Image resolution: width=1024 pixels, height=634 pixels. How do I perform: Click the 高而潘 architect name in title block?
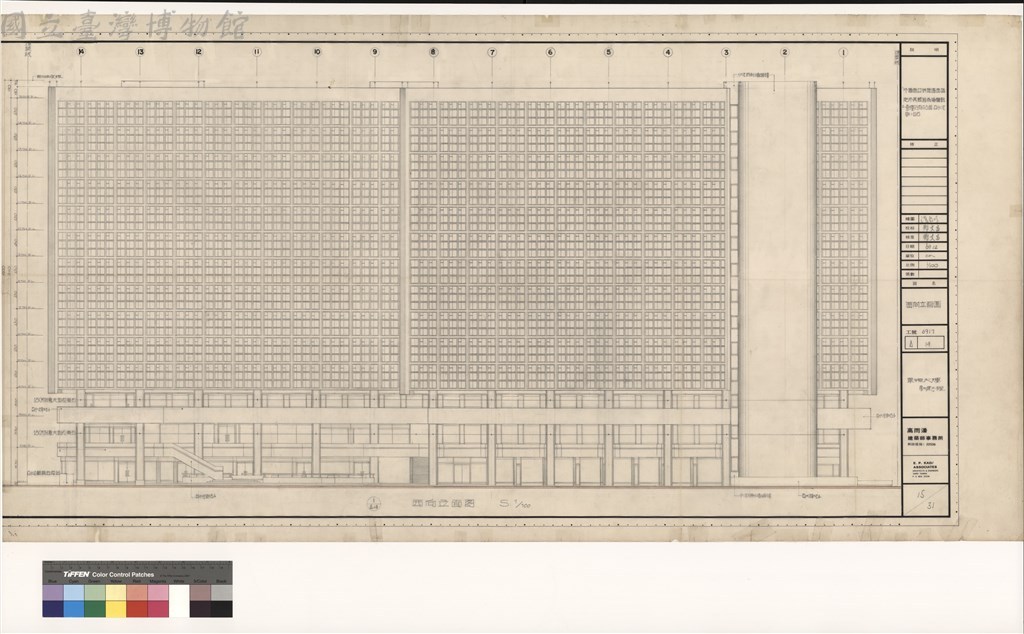(x=918, y=430)
